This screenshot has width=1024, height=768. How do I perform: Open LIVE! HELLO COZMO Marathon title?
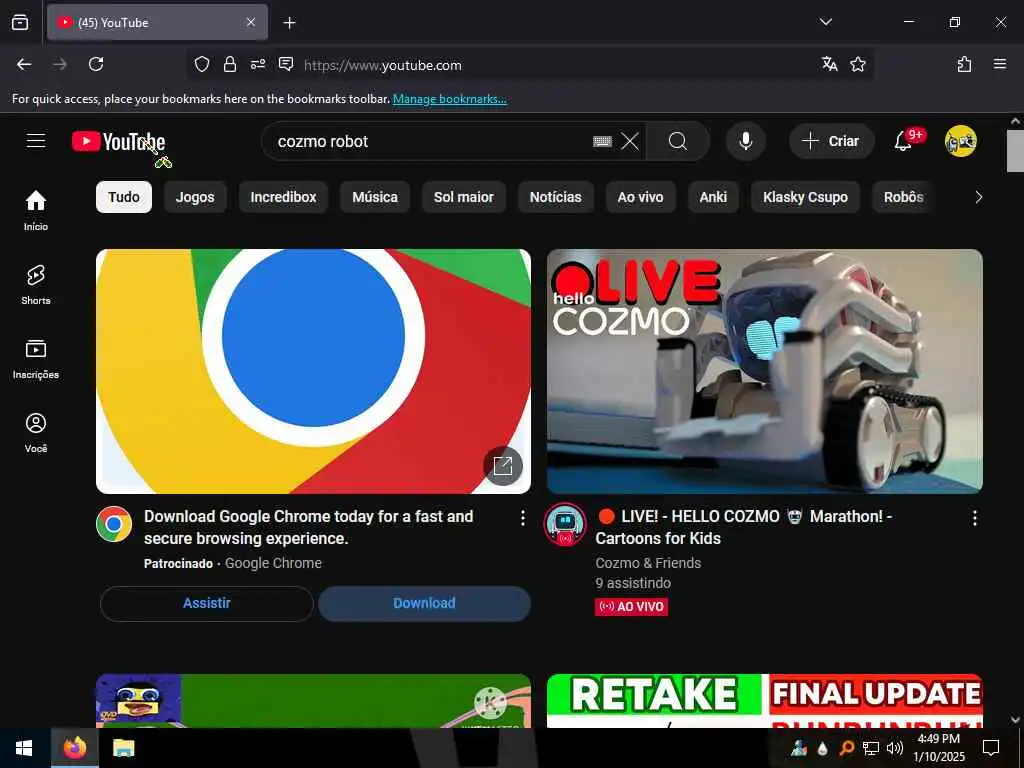click(744, 527)
